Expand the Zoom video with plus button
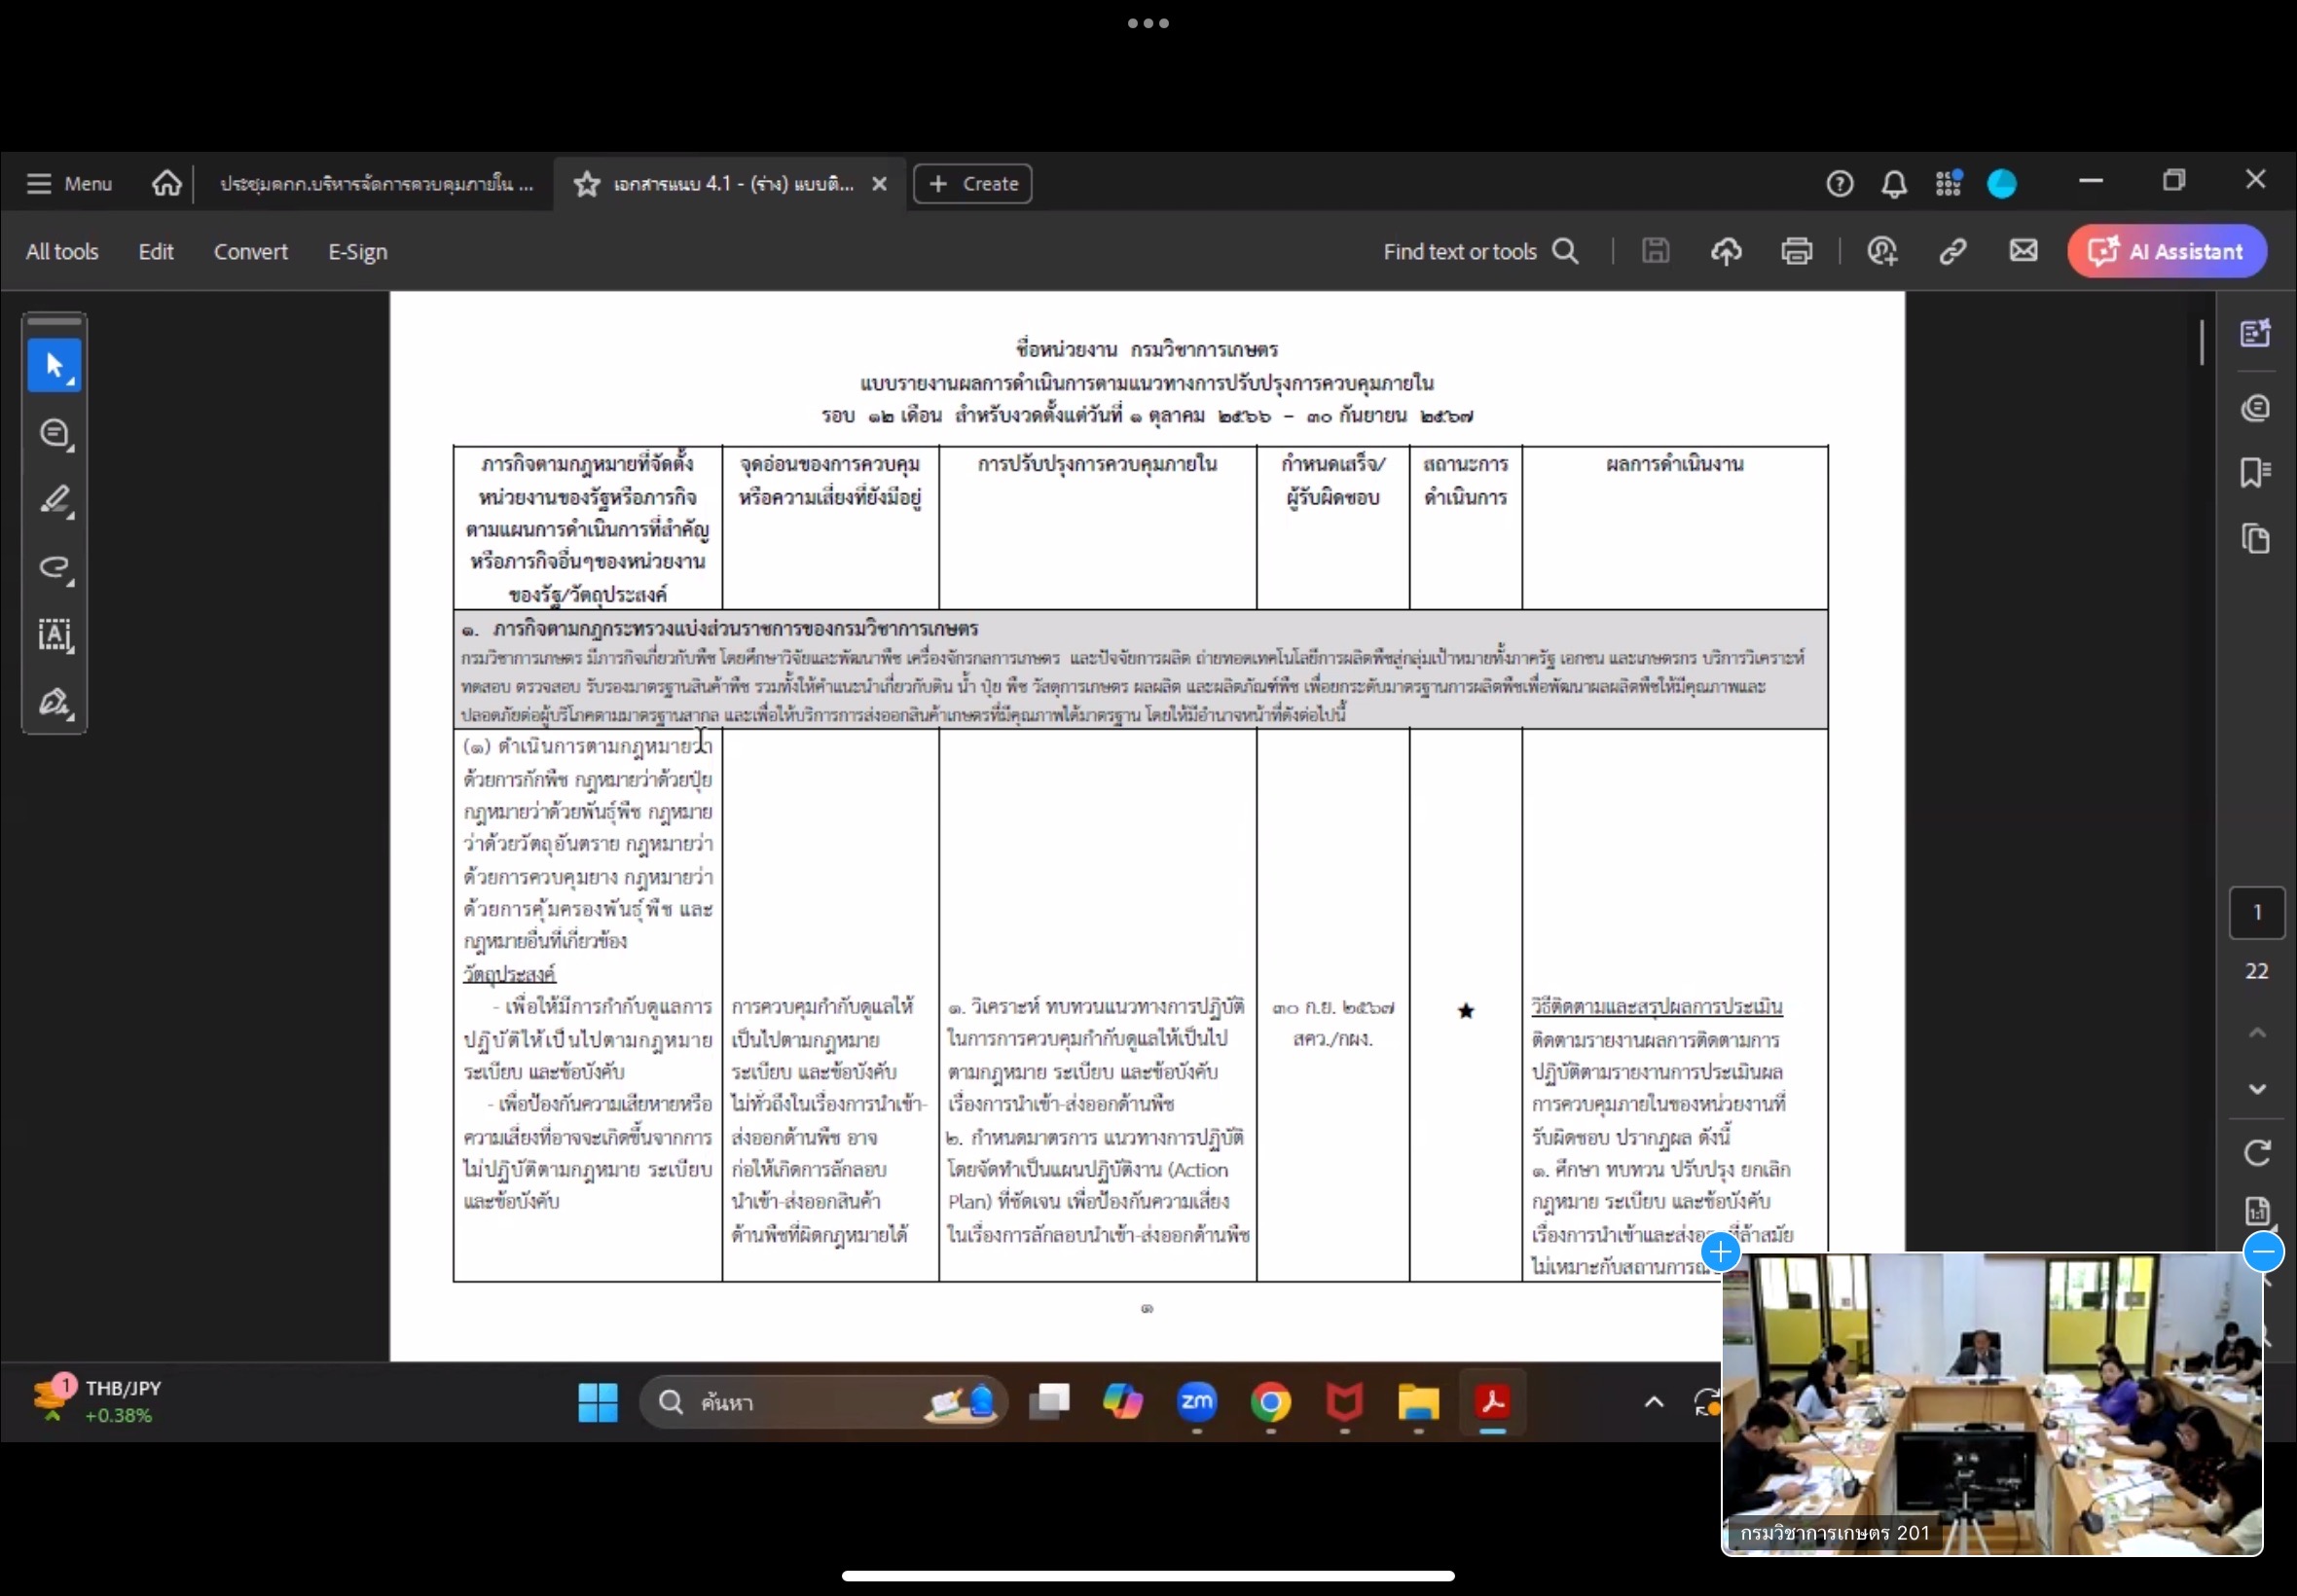The image size is (2297, 1596). pyautogui.click(x=1720, y=1251)
